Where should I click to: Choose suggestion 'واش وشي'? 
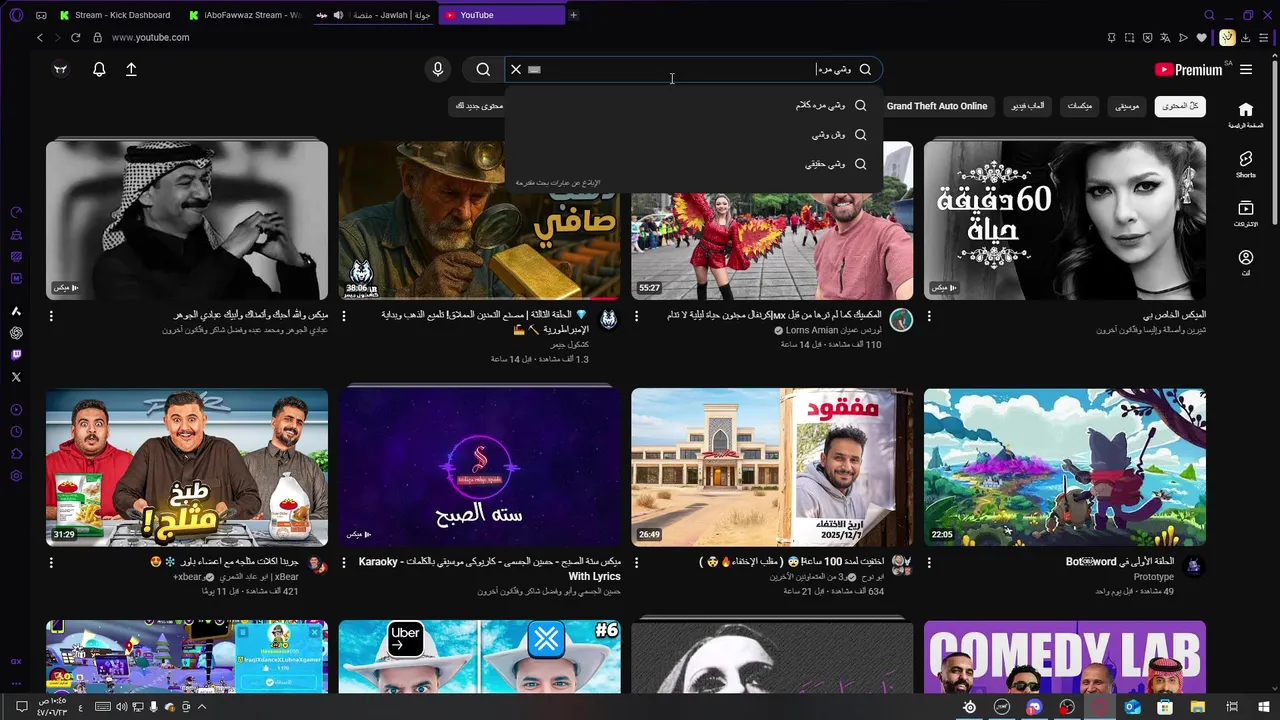694,134
